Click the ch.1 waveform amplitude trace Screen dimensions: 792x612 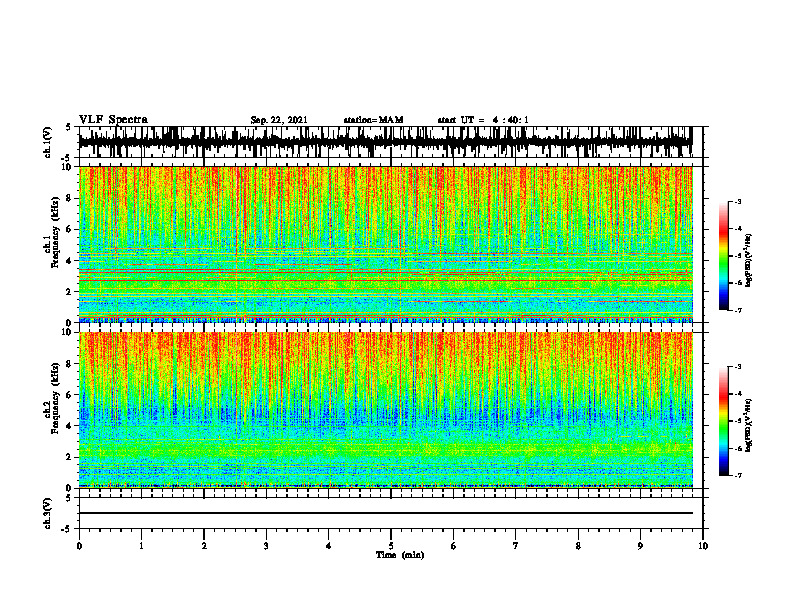(x=385, y=142)
